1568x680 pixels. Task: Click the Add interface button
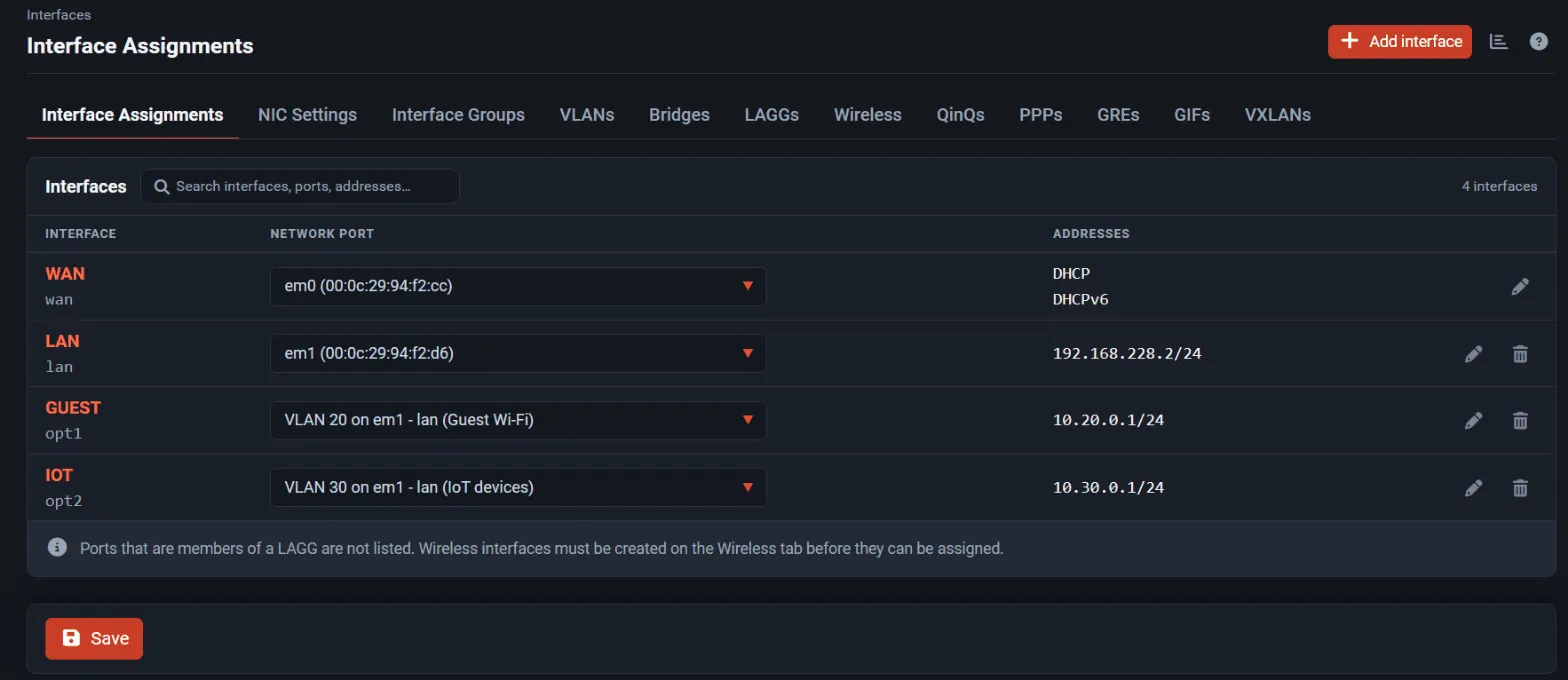click(1400, 41)
